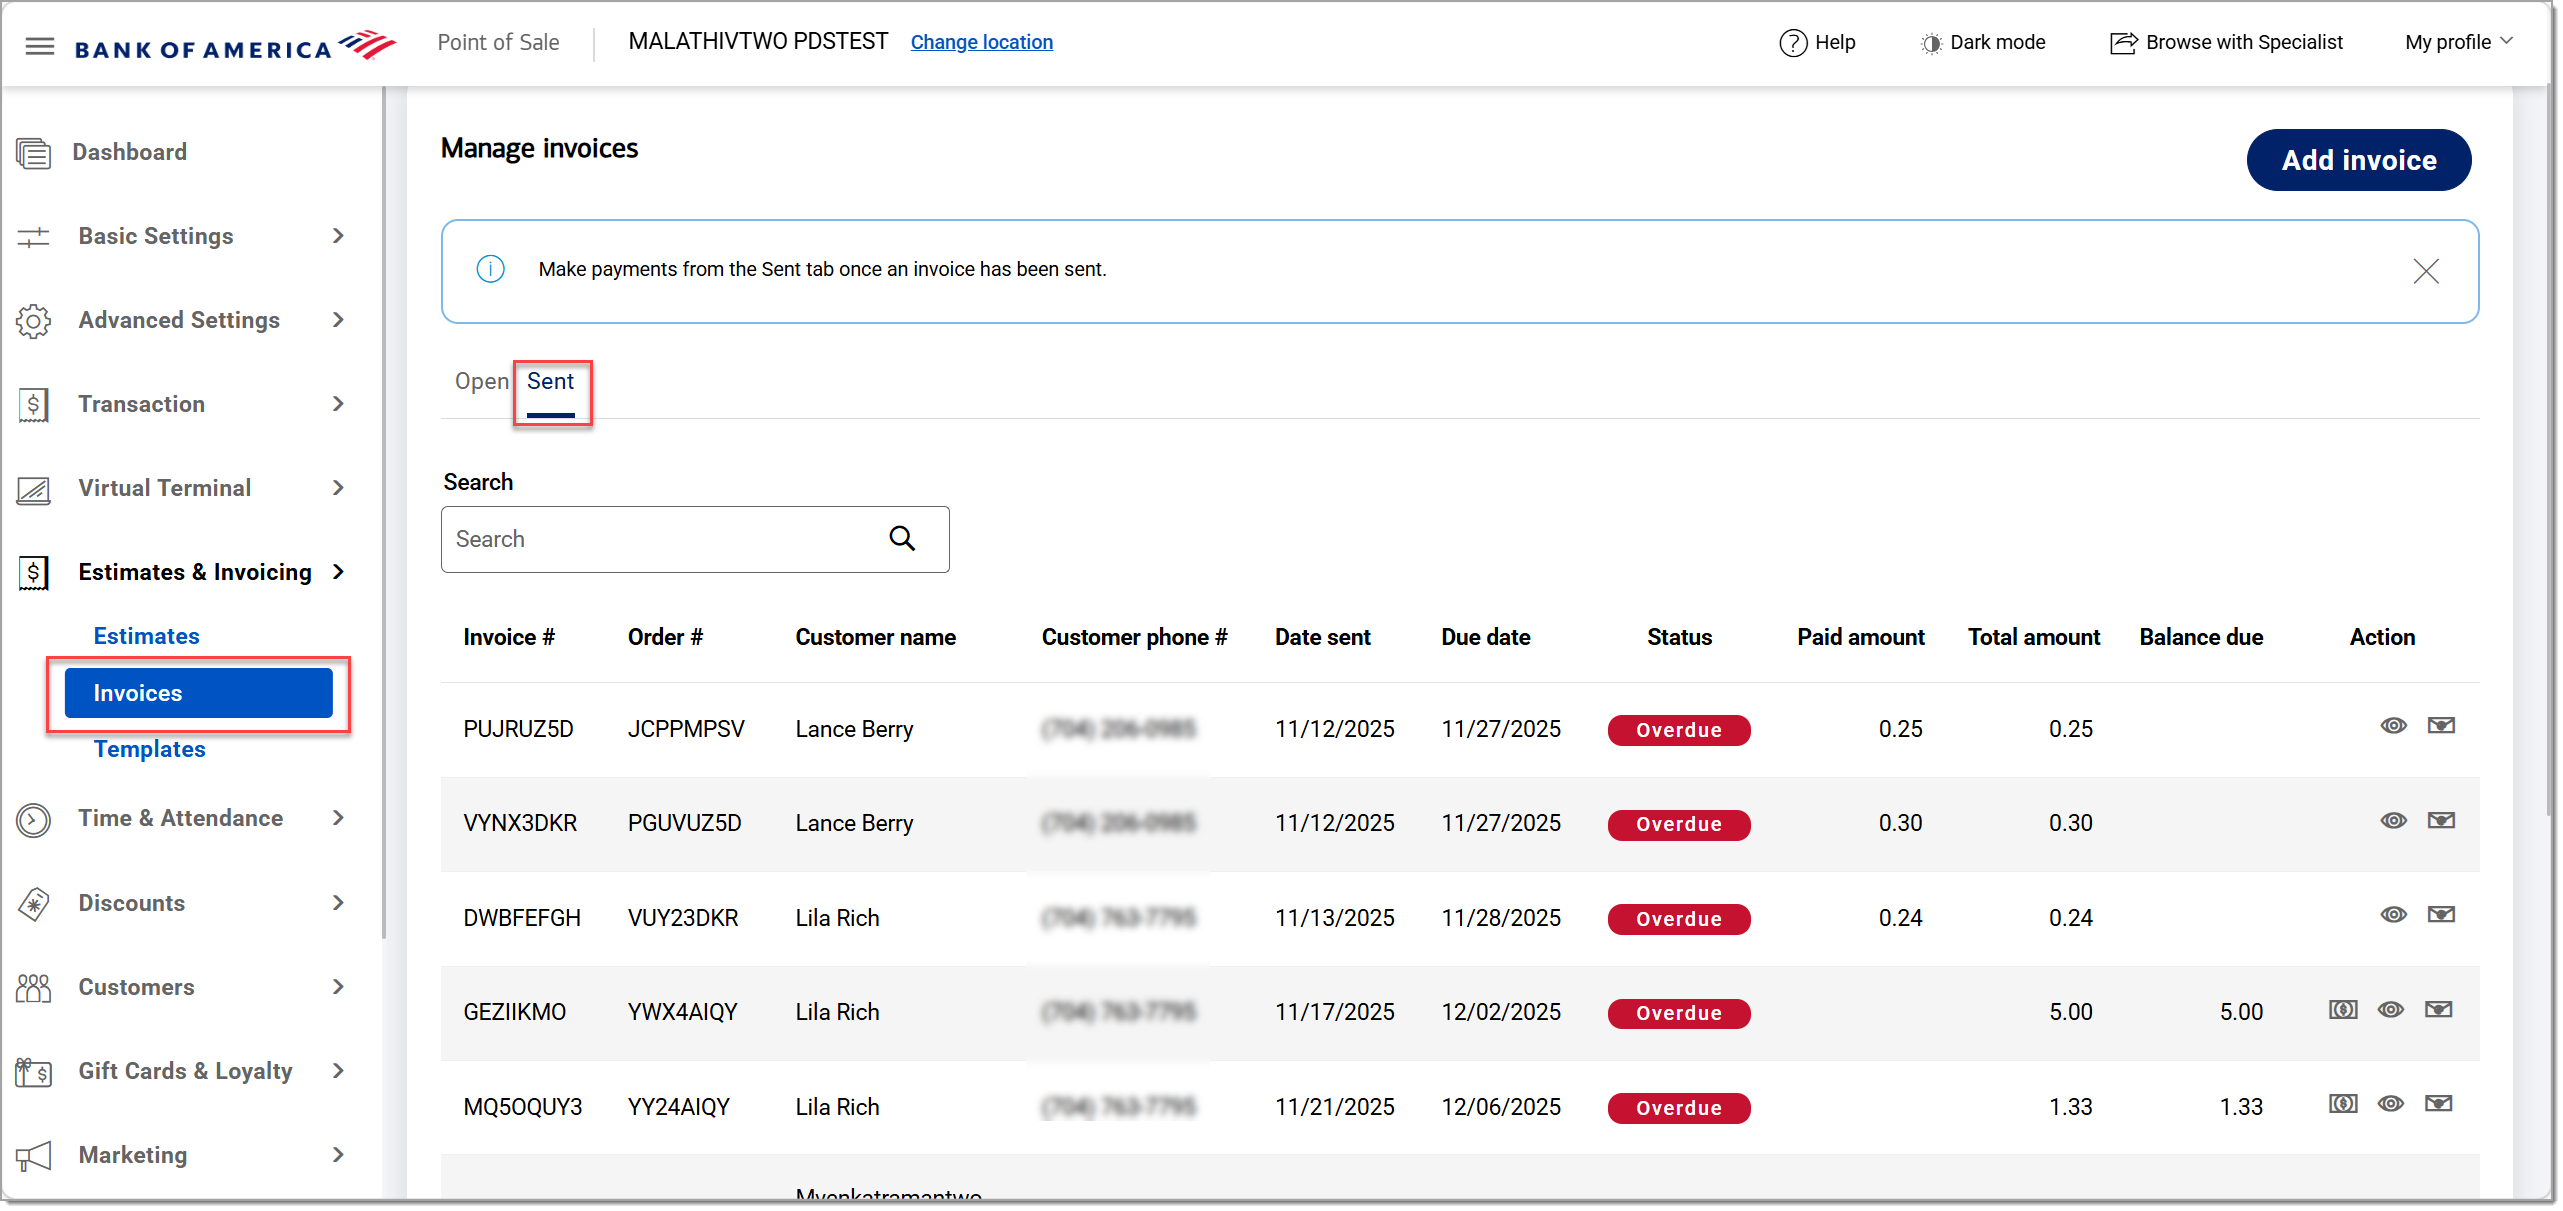The width and height of the screenshot is (2563, 1211).
Task: Click the Invoice # column header
Action: point(509,638)
